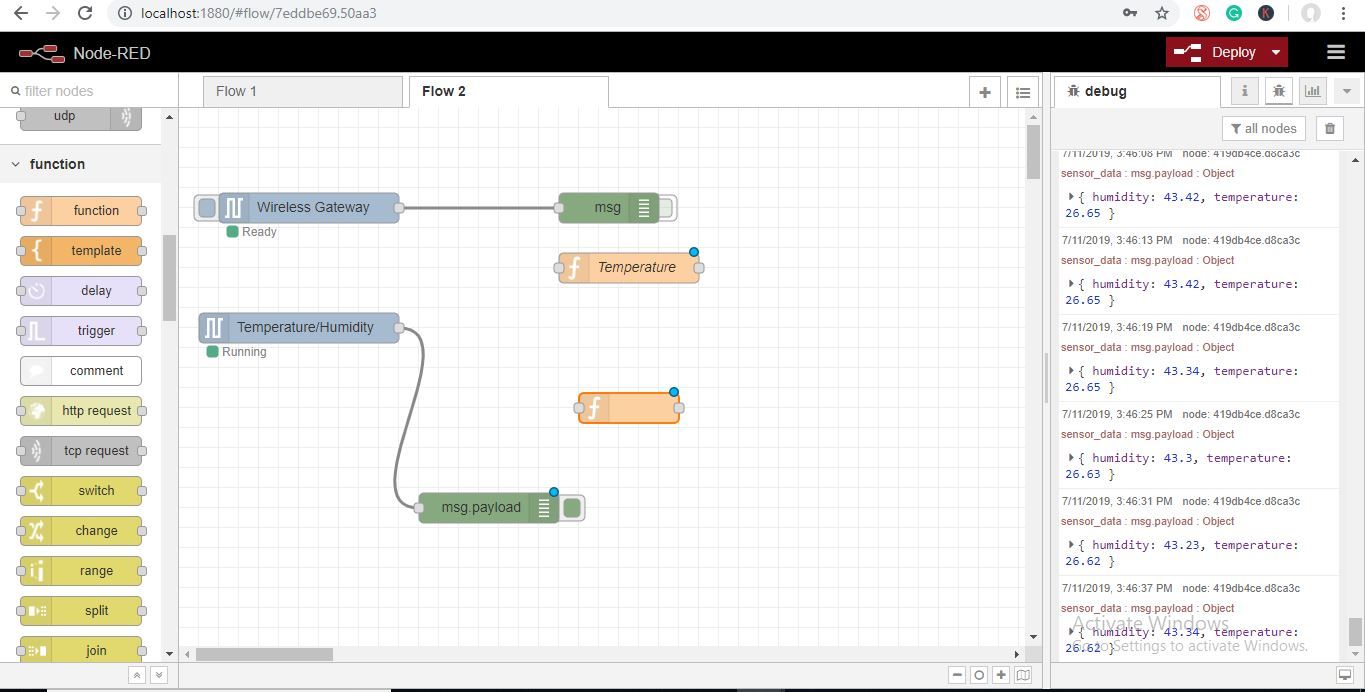The width and height of the screenshot is (1365, 692).
Task: Click node id link at 3:46:25 PM
Action: click(1241, 414)
